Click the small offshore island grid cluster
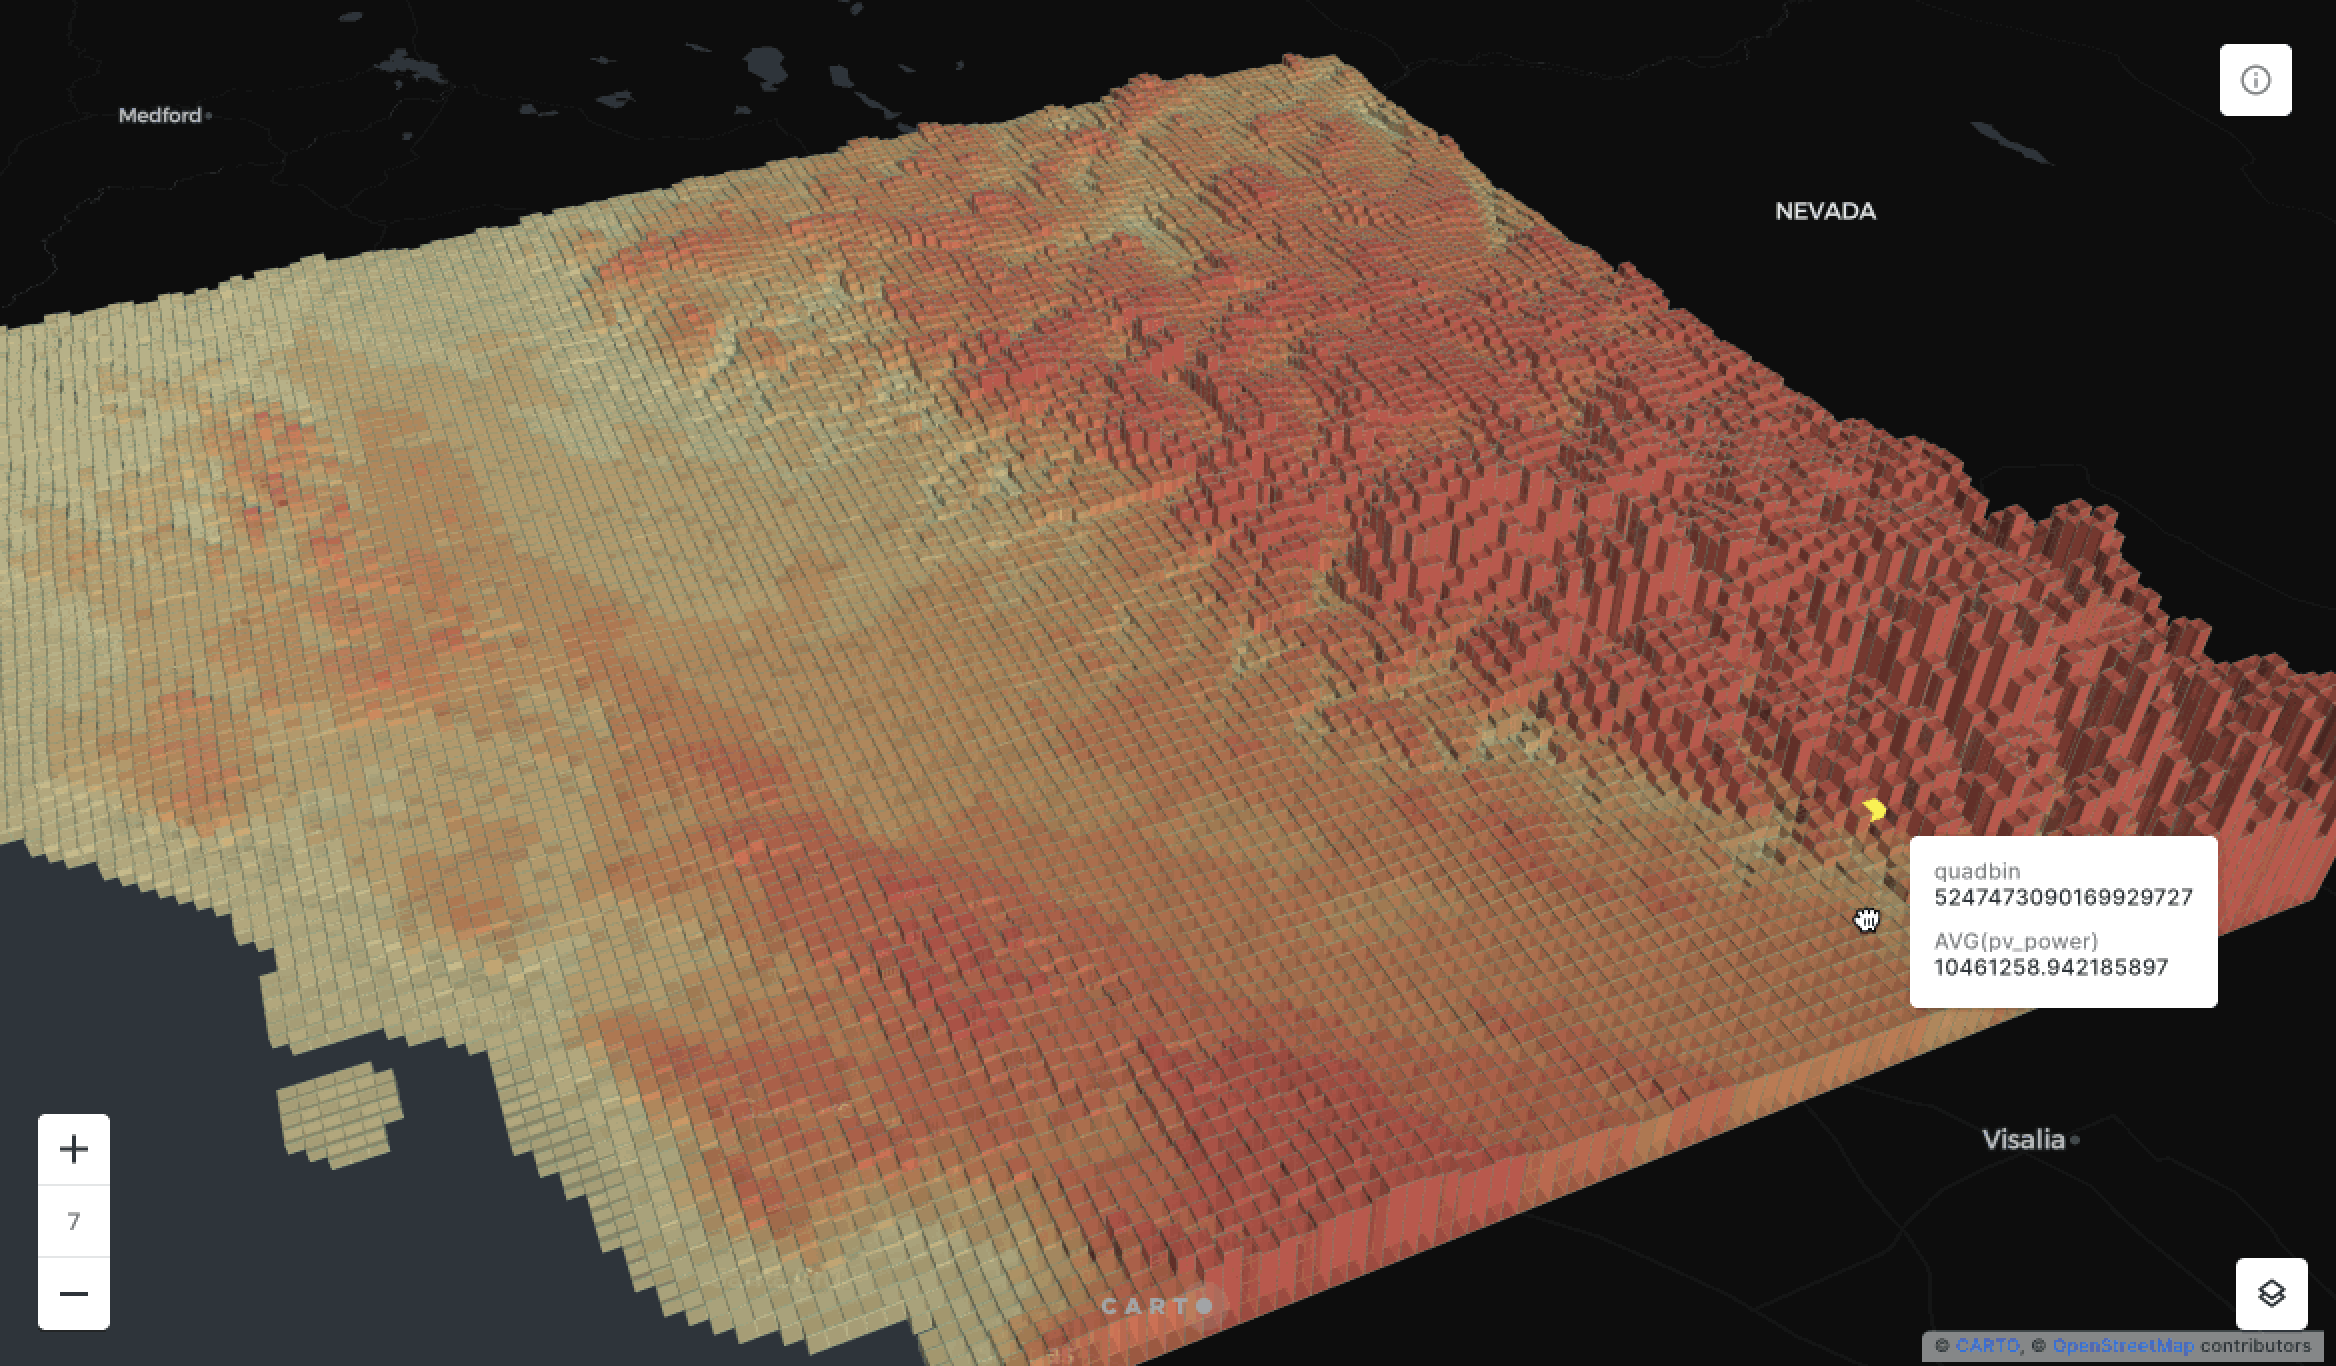 tap(338, 1115)
